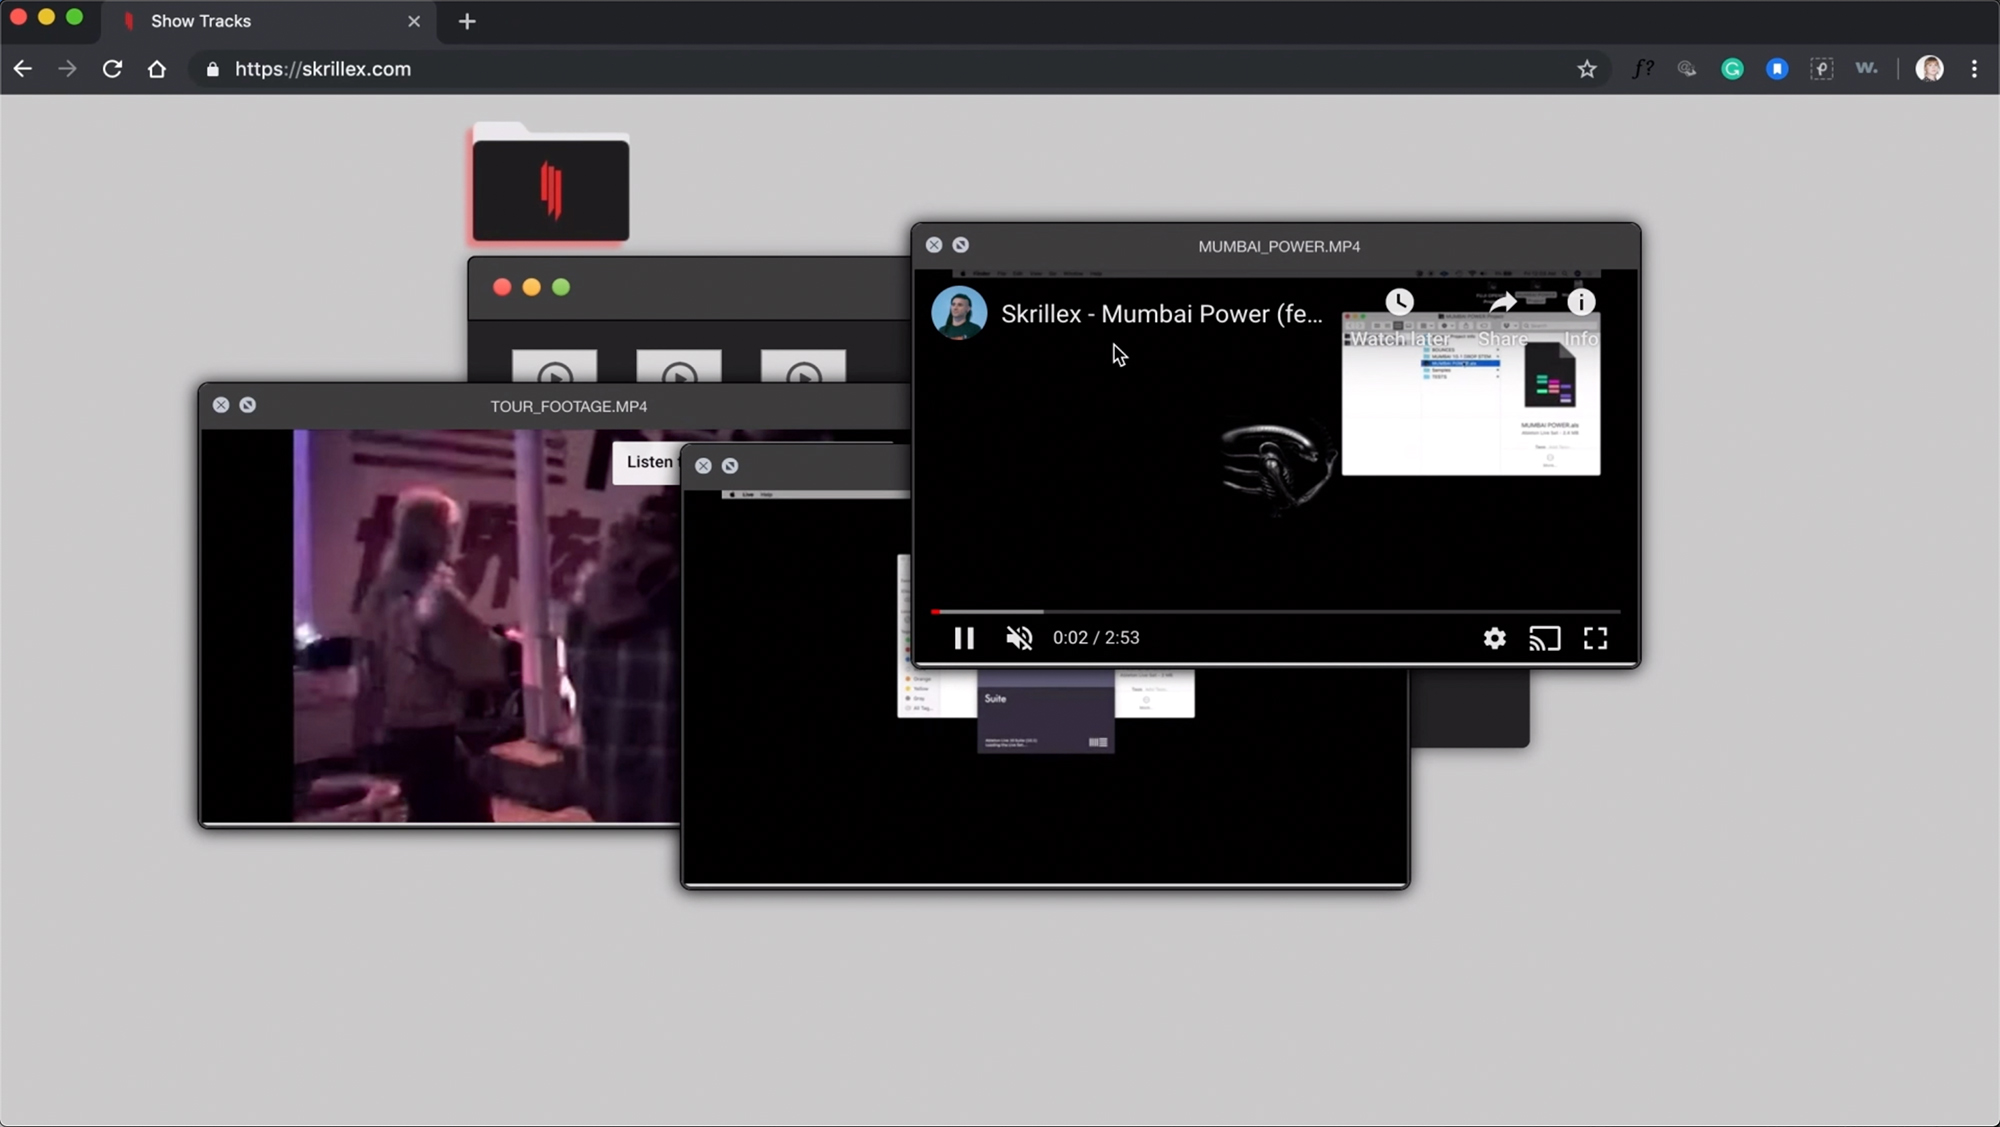The image size is (2000, 1127).
Task: Pause the Mumbai Power video
Action: pos(963,638)
